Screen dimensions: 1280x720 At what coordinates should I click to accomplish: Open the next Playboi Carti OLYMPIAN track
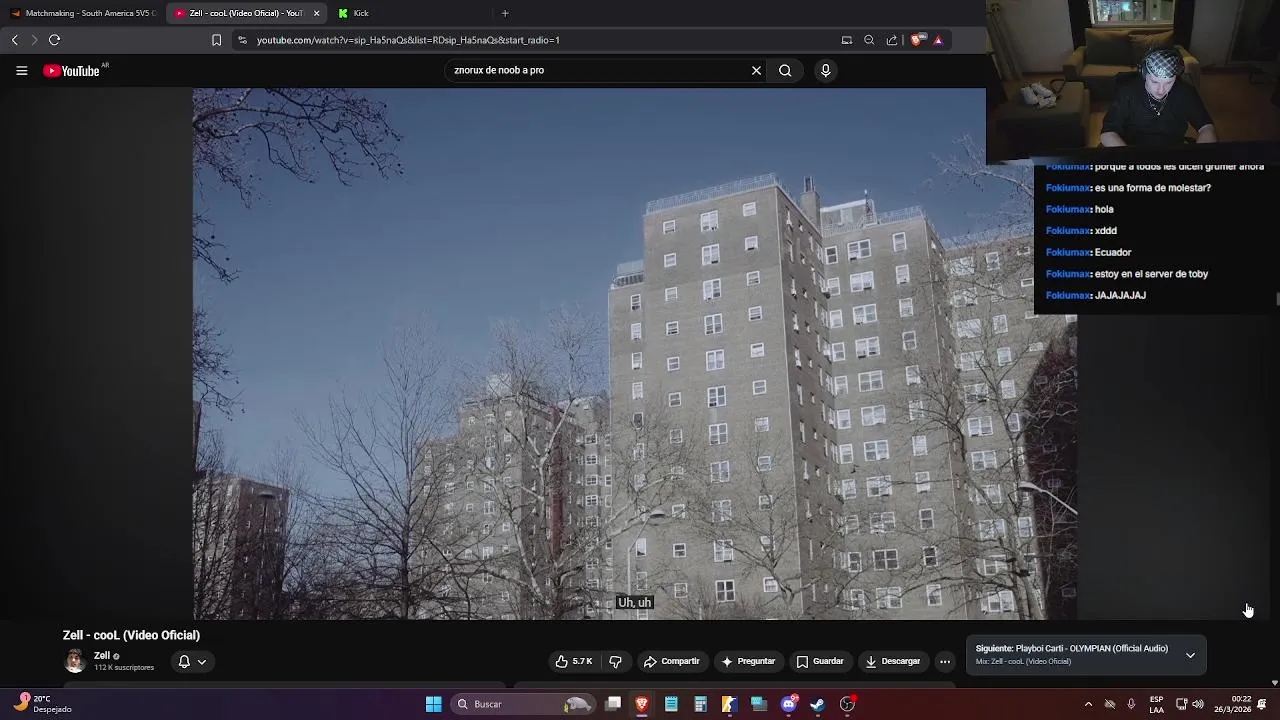point(1071,648)
